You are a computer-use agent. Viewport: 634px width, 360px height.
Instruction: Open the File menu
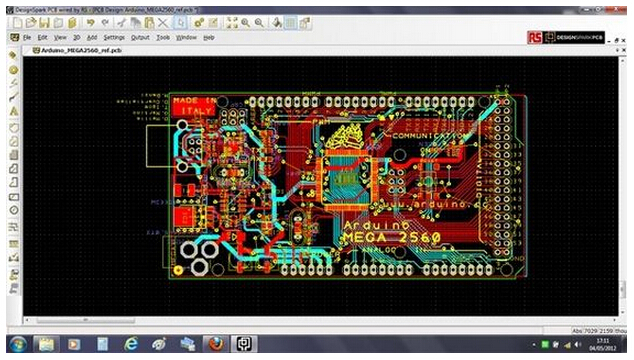point(27,38)
